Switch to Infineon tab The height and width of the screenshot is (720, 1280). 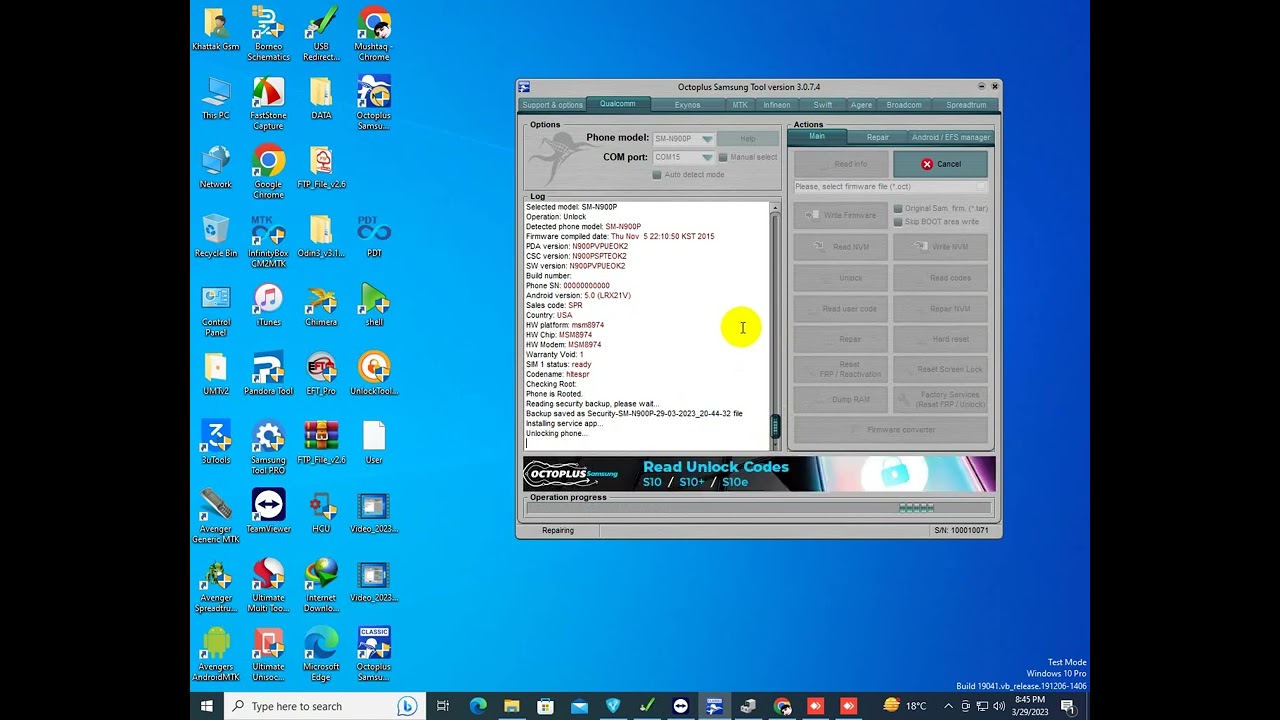pyautogui.click(x=777, y=105)
